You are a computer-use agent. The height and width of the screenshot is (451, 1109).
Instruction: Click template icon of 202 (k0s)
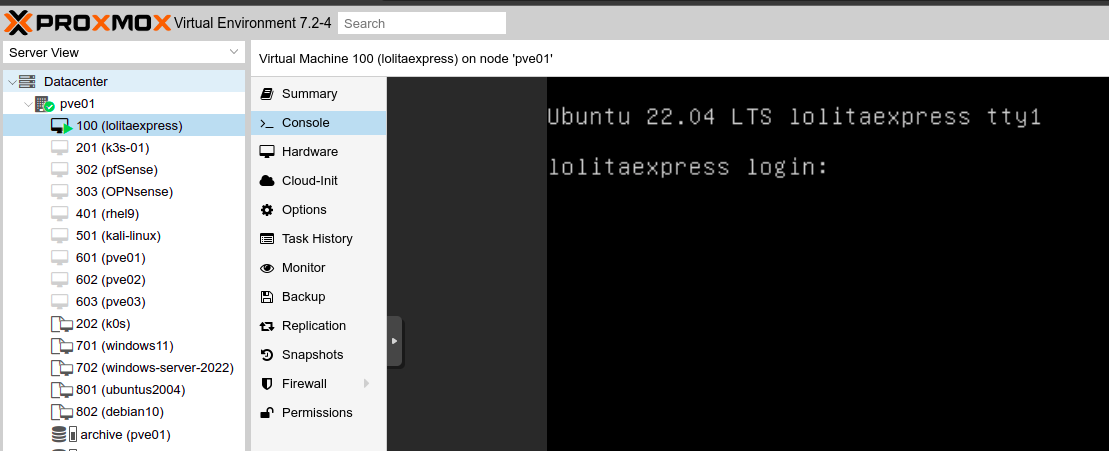[62, 324]
